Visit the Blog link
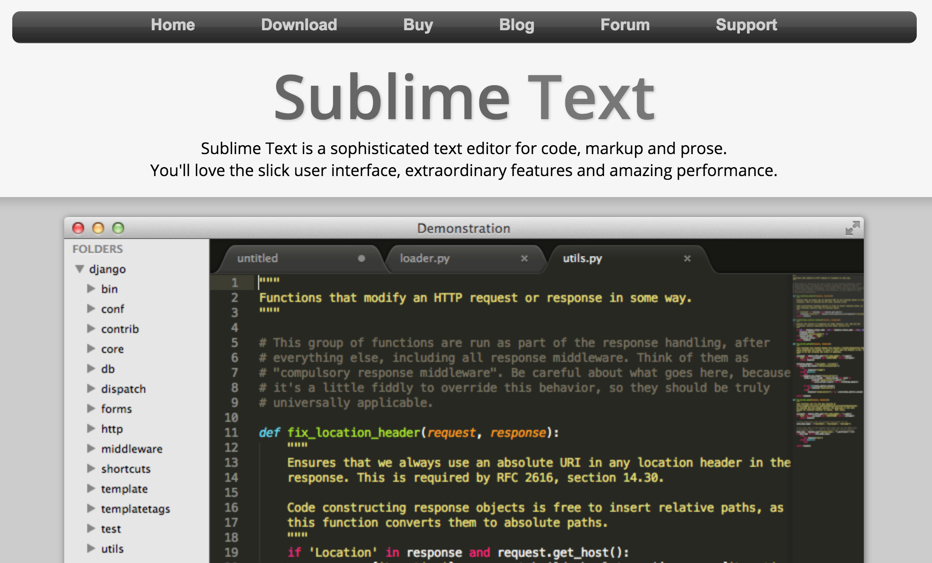Viewport: 932px width, 563px height. [x=517, y=25]
